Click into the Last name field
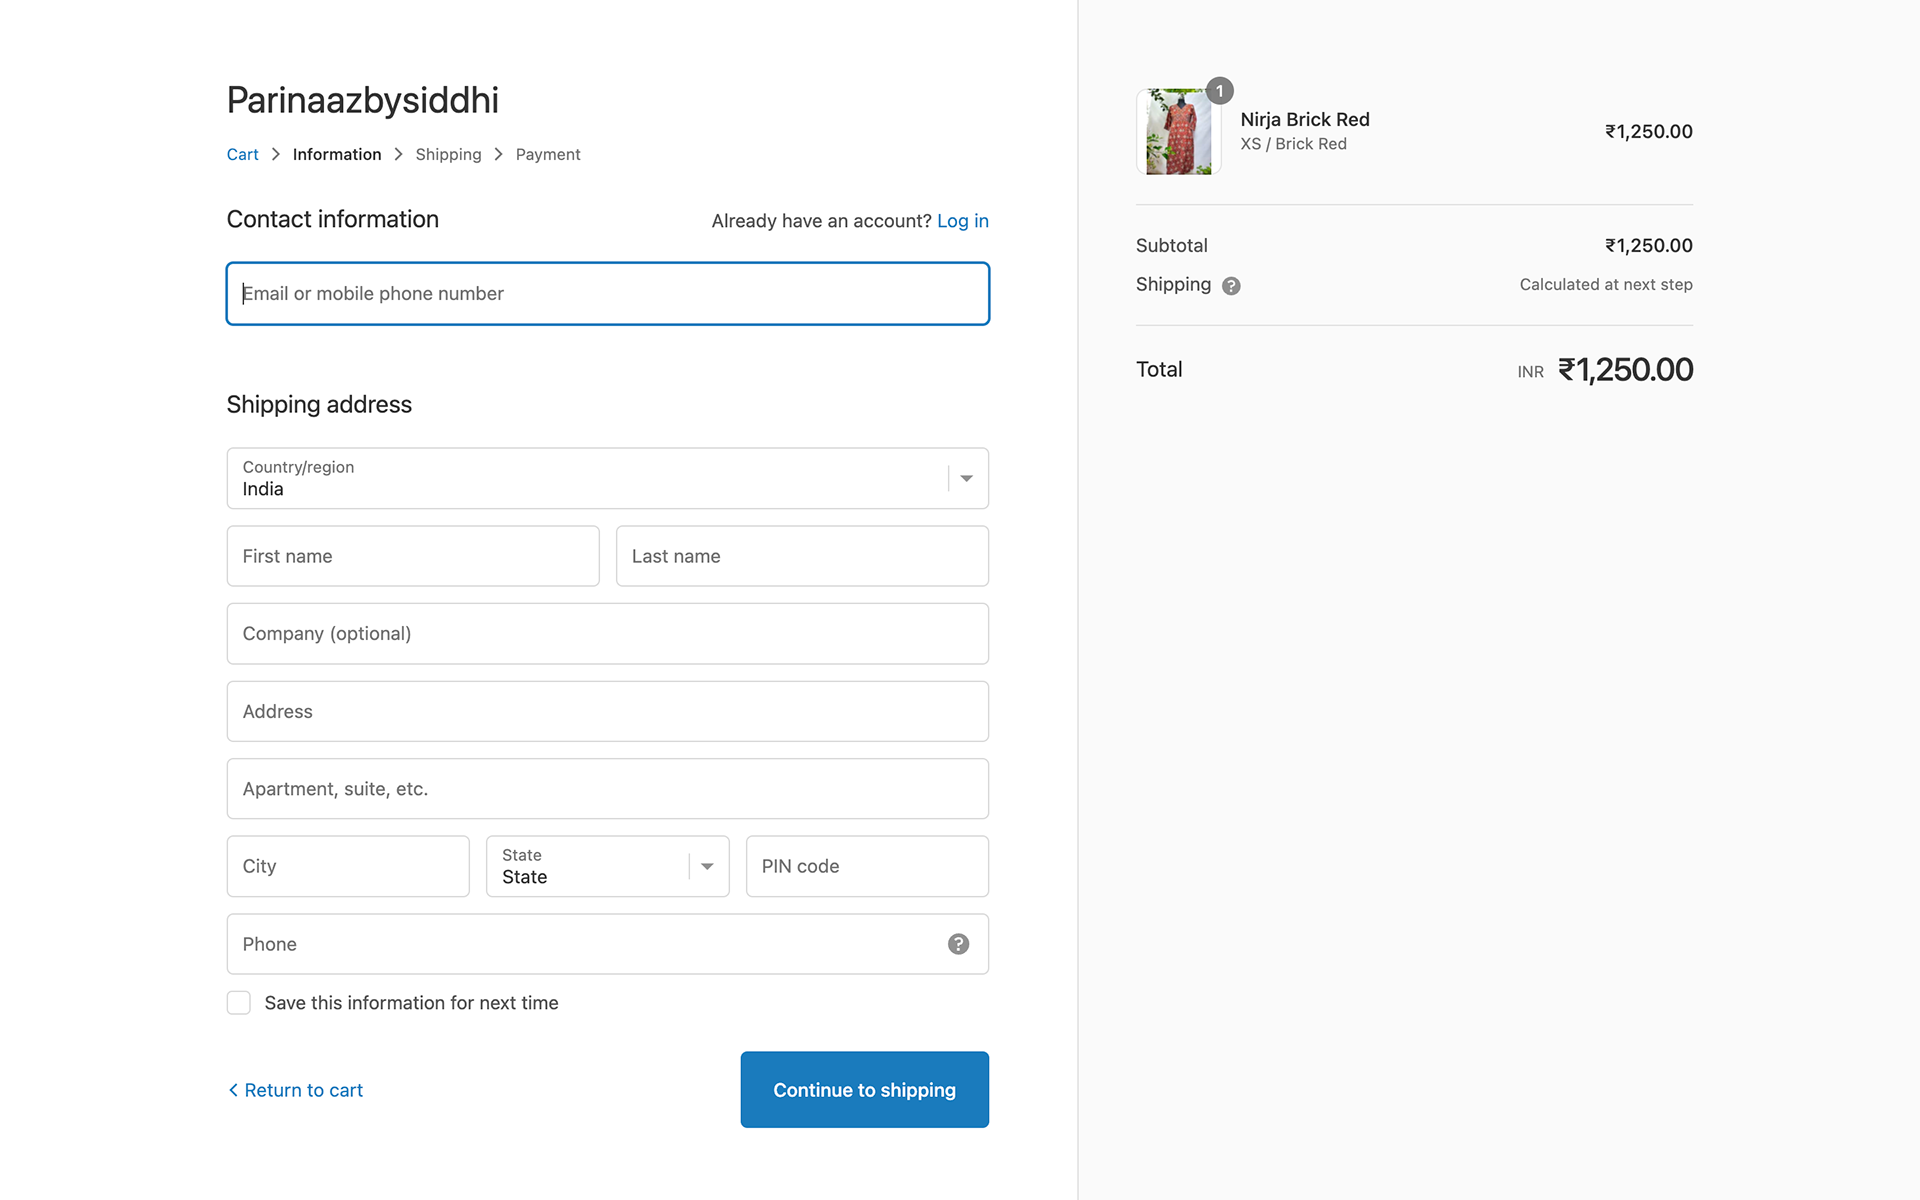This screenshot has height=1200, width=1920. (x=801, y=556)
